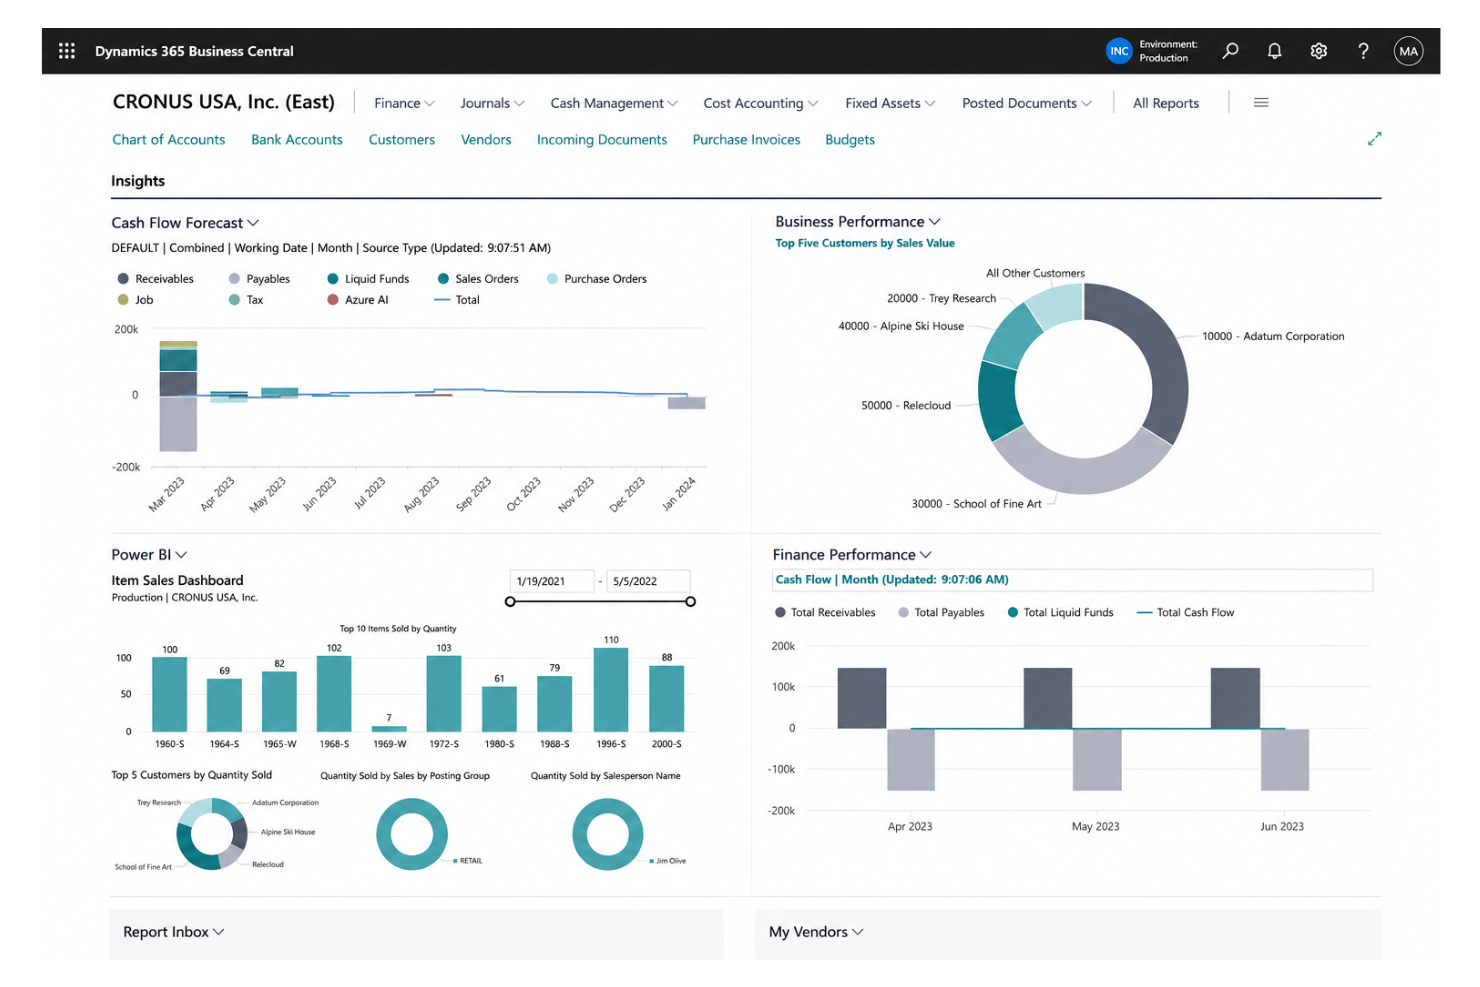Click the left handle of date range slider
This screenshot has height=987, width=1480.
(510, 602)
